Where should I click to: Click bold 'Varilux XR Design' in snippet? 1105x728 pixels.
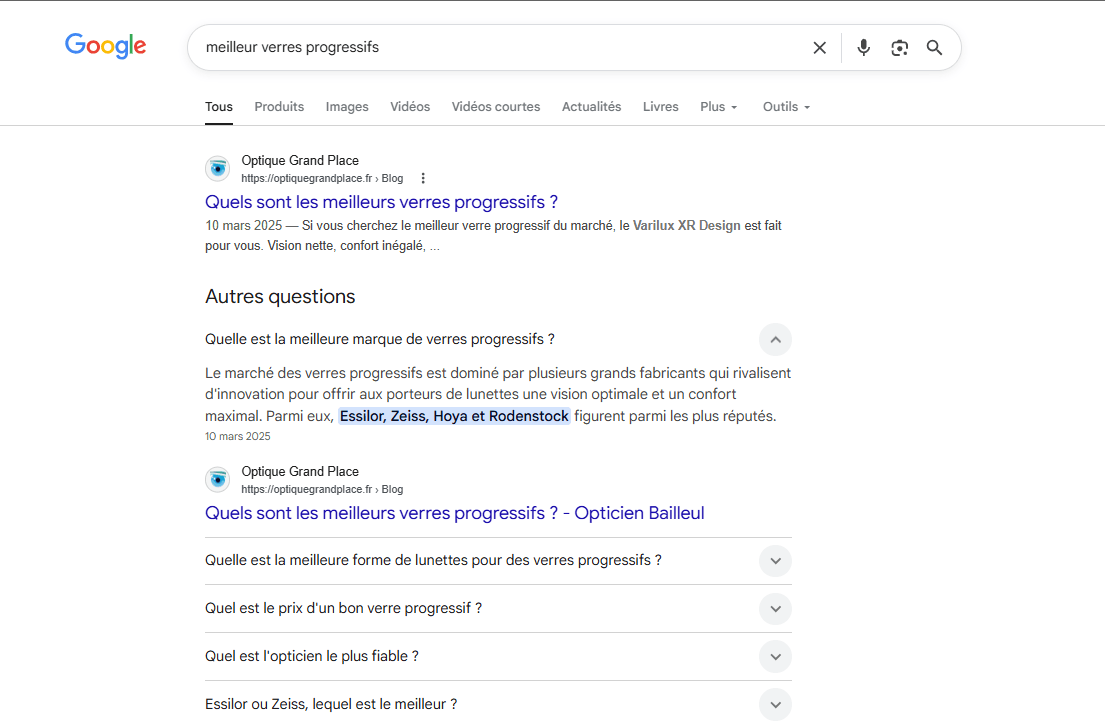coord(686,226)
